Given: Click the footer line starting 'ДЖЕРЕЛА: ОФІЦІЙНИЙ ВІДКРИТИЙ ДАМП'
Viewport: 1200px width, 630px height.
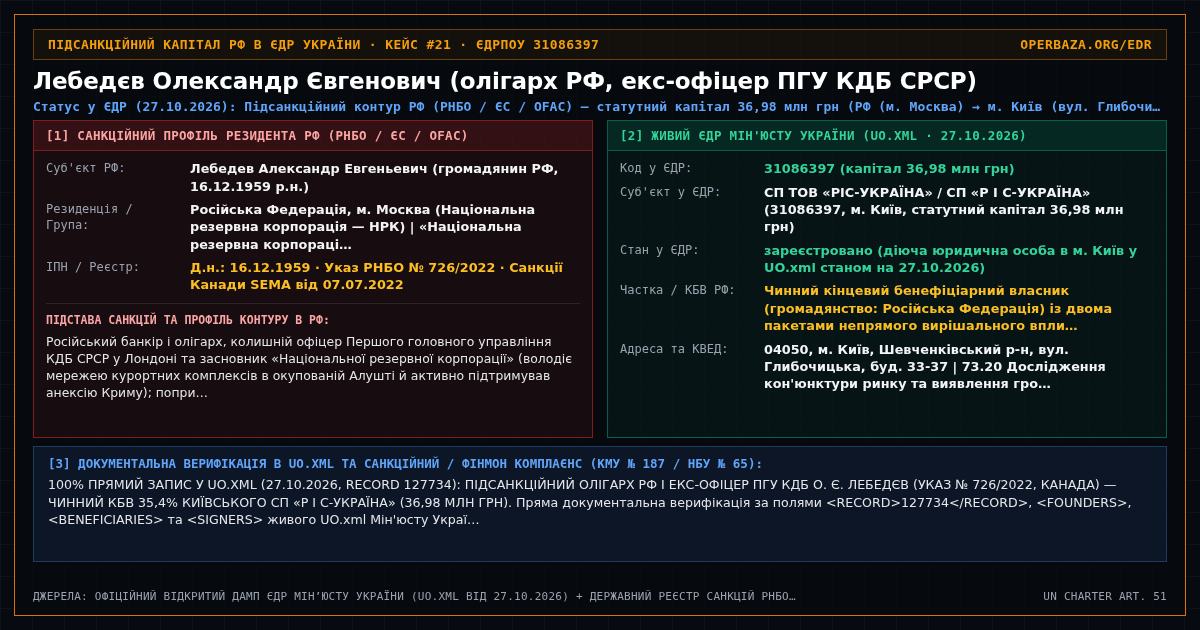Looking at the screenshot, I should click(x=414, y=596).
